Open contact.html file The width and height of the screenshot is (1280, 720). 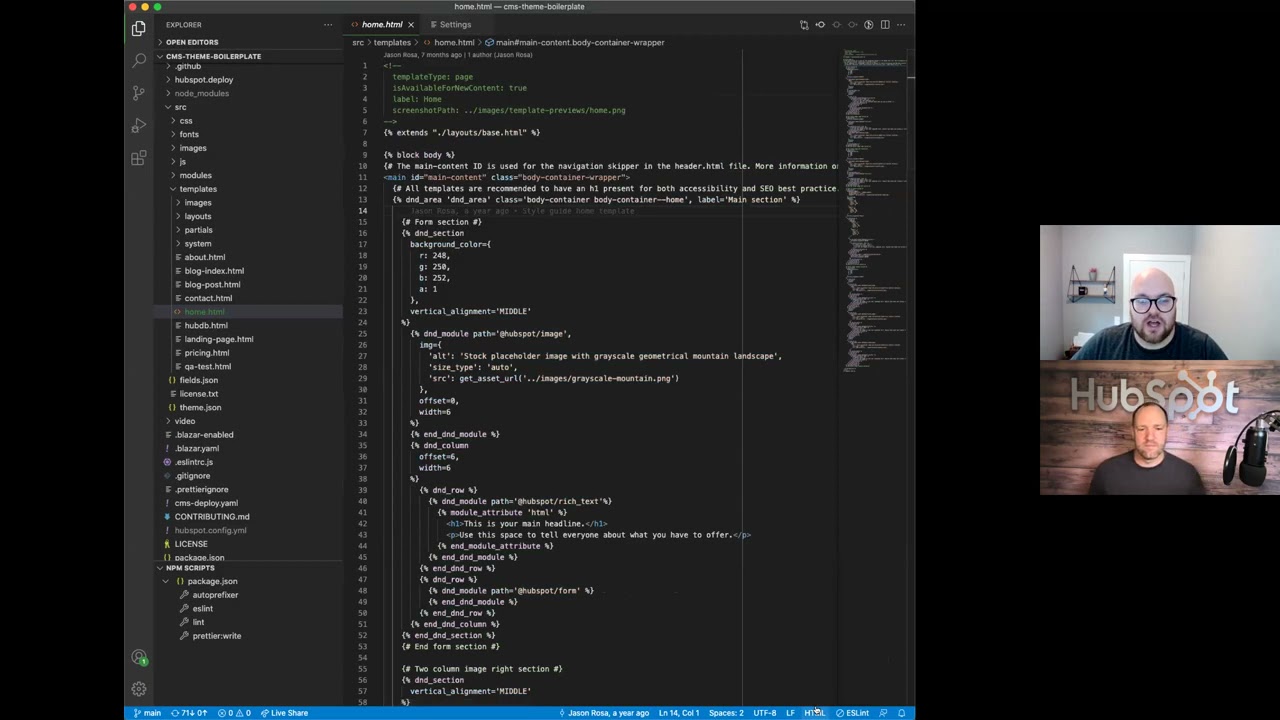207,298
